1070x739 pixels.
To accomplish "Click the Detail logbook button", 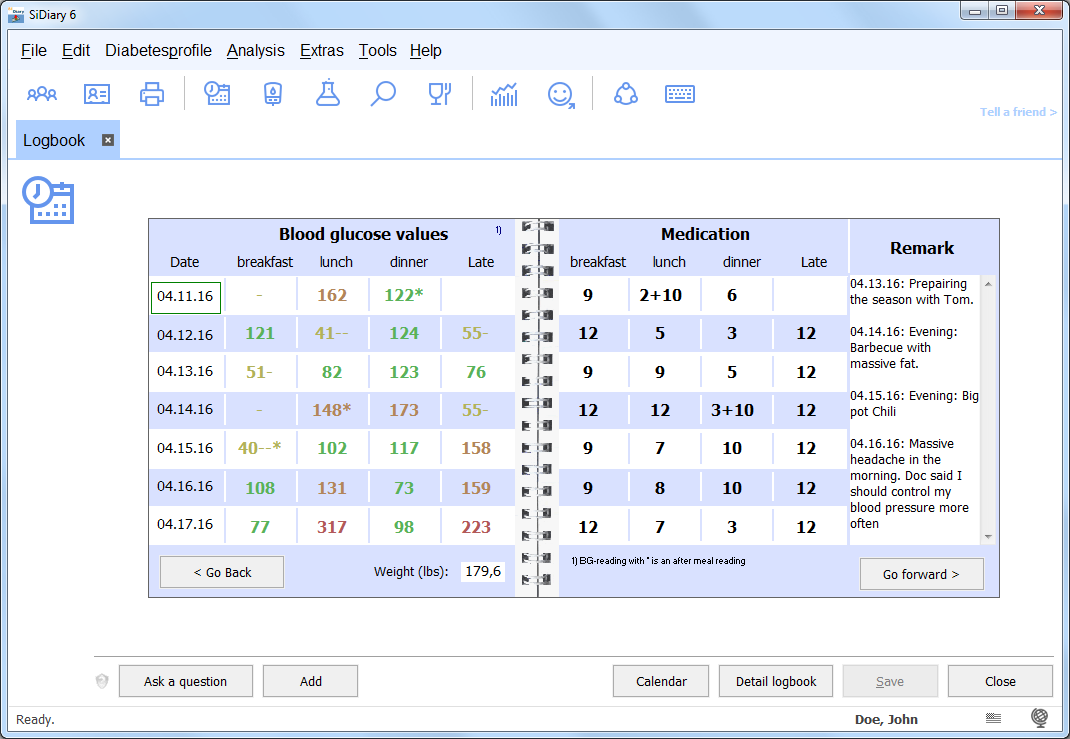I will tap(776, 681).
